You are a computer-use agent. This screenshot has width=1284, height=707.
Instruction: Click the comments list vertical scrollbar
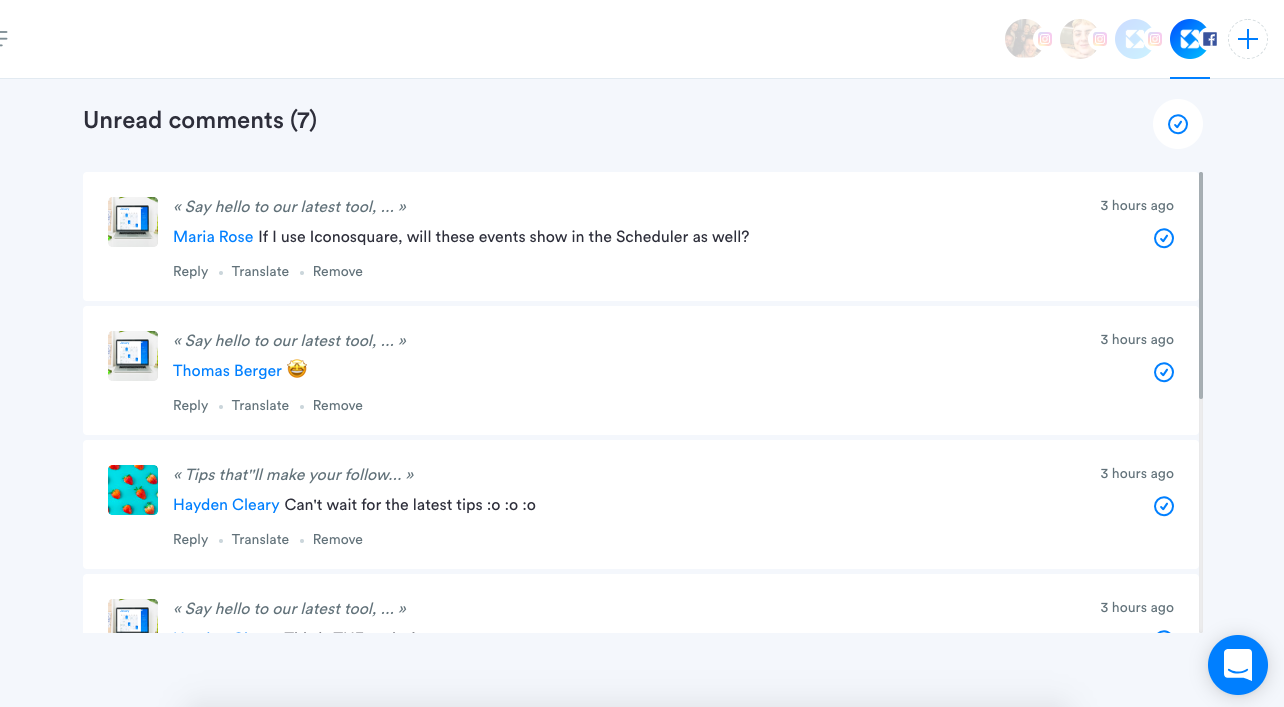click(1201, 286)
